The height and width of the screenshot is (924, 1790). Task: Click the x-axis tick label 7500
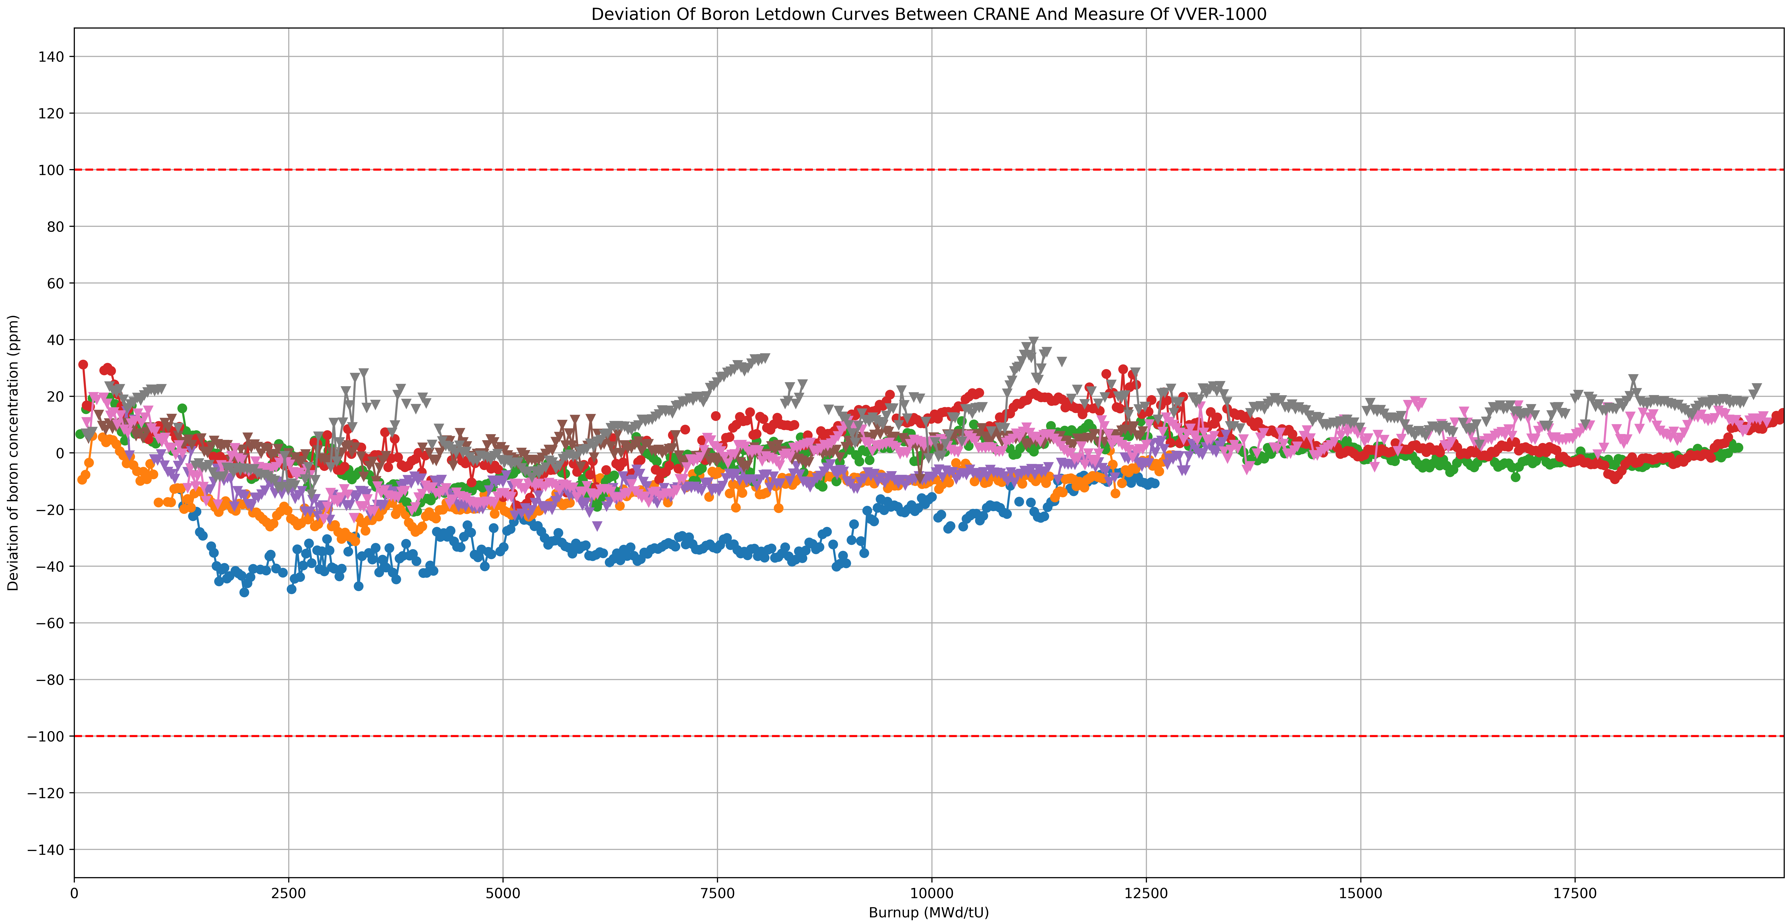pos(717,894)
